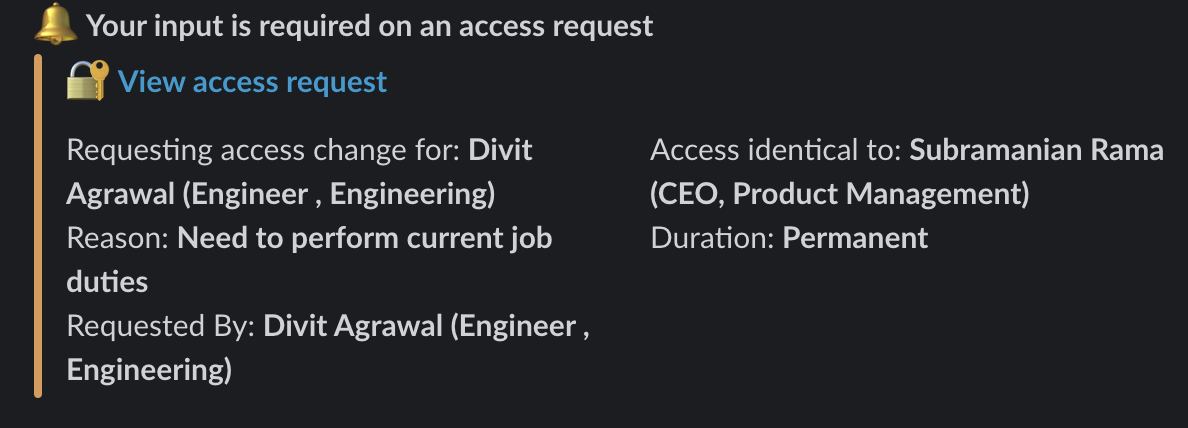Click the "(CEO, Product Management)" role text

coord(839,194)
